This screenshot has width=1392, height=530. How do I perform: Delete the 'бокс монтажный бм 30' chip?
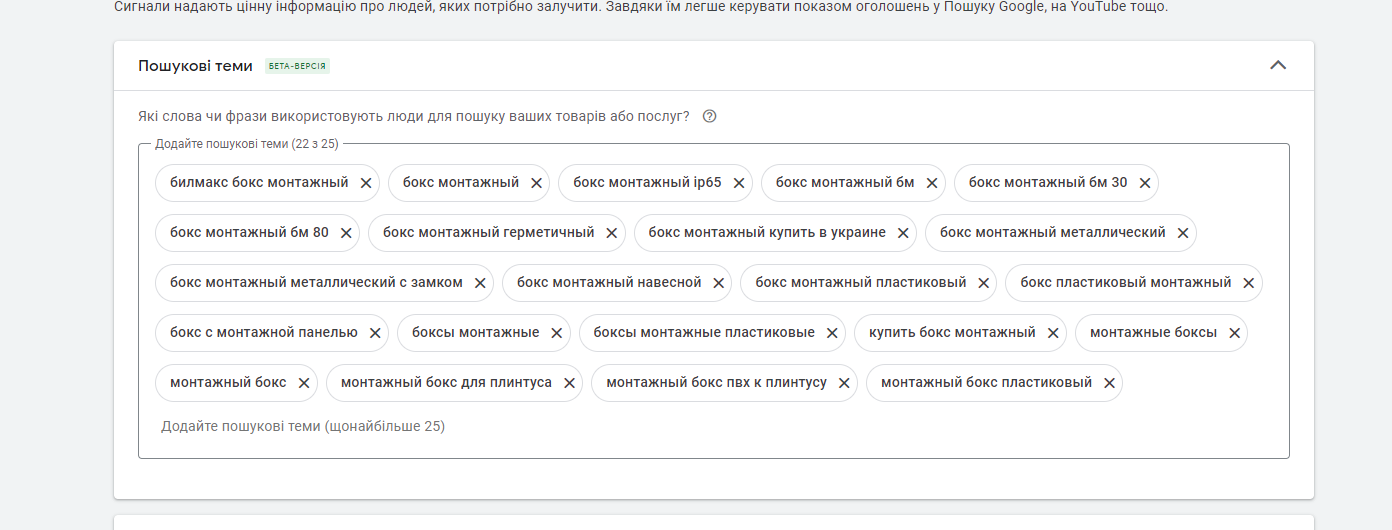pos(1145,183)
